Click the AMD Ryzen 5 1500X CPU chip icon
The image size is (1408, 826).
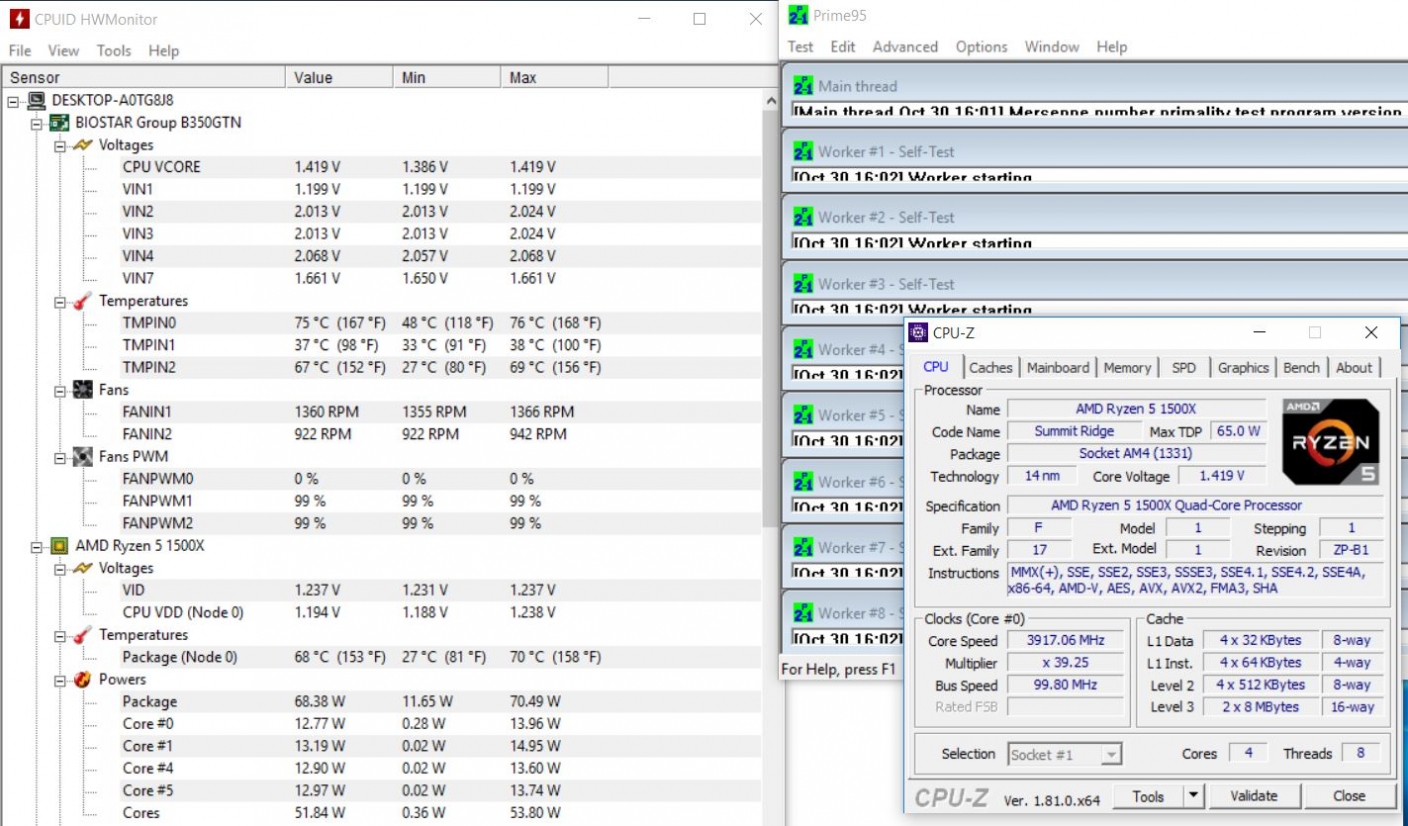(60, 546)
